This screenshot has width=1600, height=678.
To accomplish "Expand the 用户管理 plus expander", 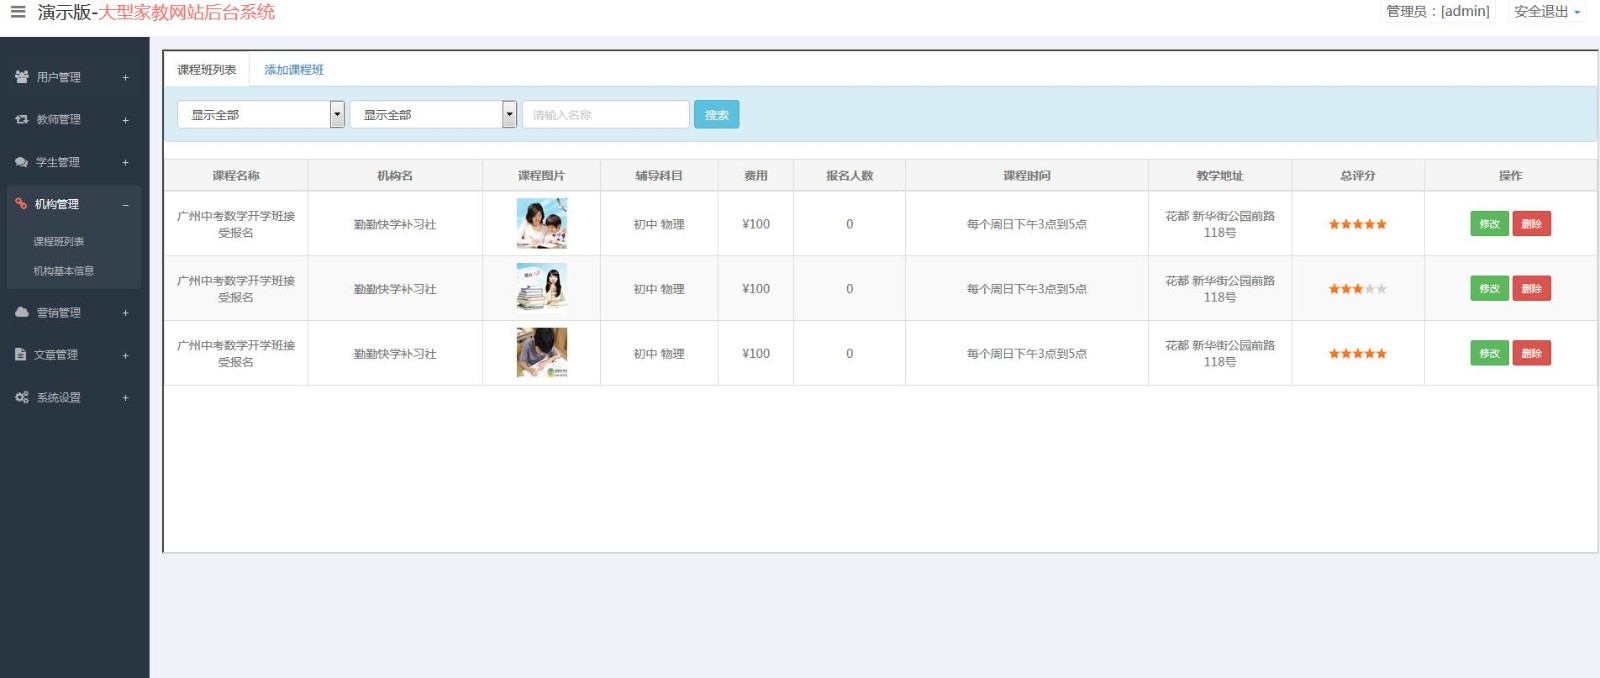I will point(125,77).
